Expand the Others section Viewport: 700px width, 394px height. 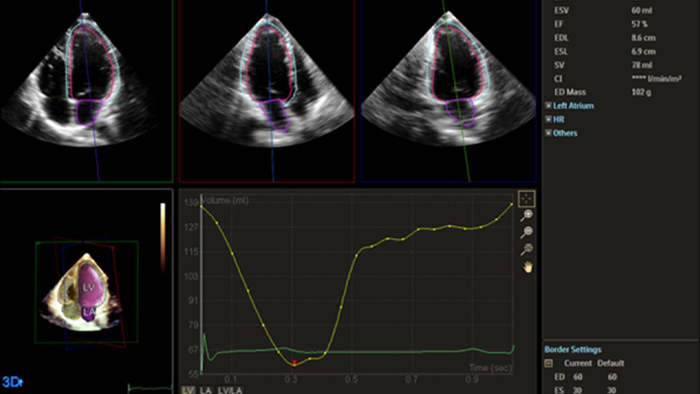point(548,133)
